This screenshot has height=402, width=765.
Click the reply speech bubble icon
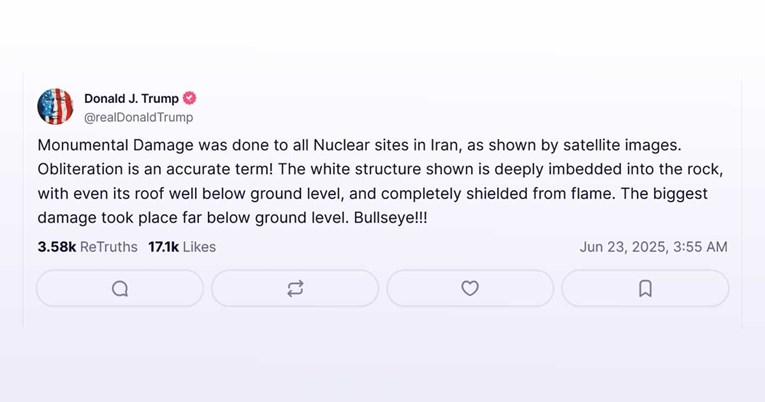coord(120,288)
